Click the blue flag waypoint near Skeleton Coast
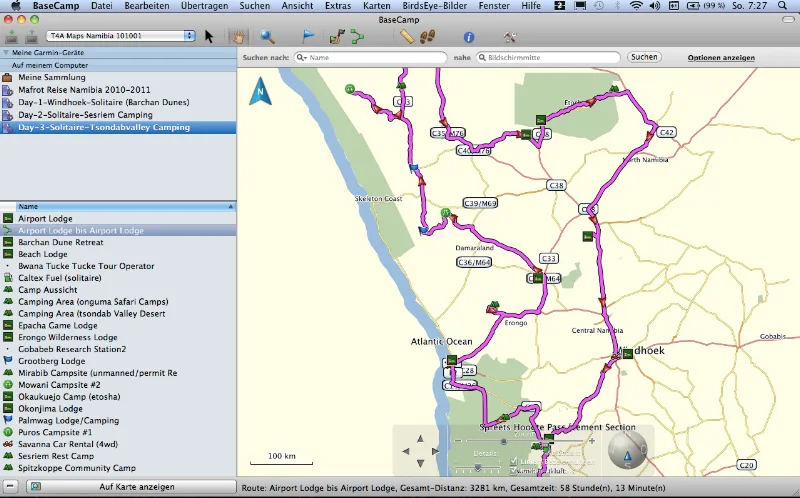800x498 pixels. click(x=414, y=167)
